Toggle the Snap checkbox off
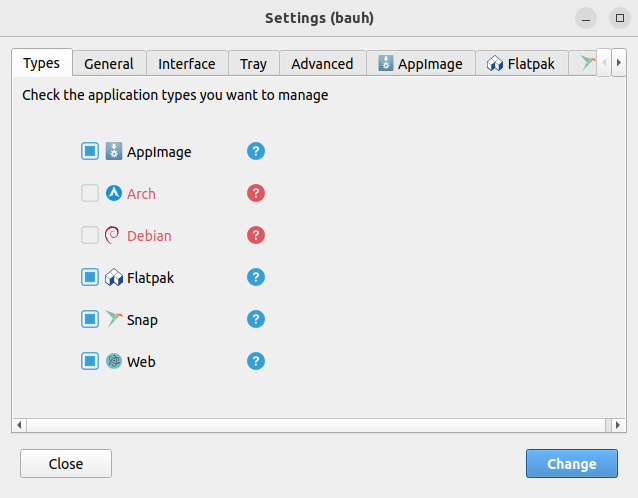This screenshot has height=498, width=638. [90, 319]
